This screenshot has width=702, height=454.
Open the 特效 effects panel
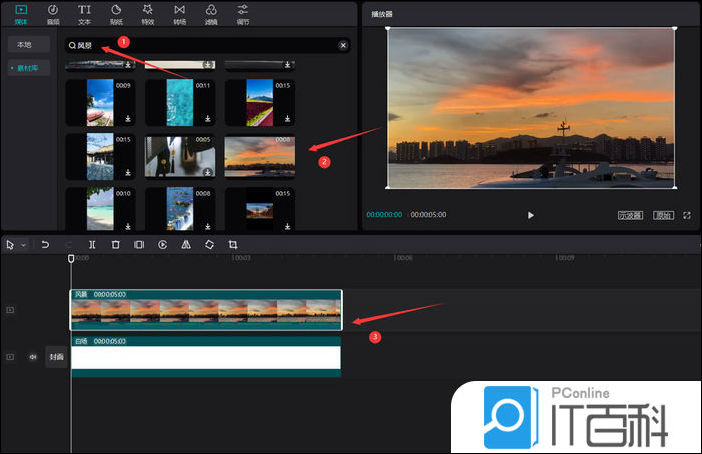[147, 13]
